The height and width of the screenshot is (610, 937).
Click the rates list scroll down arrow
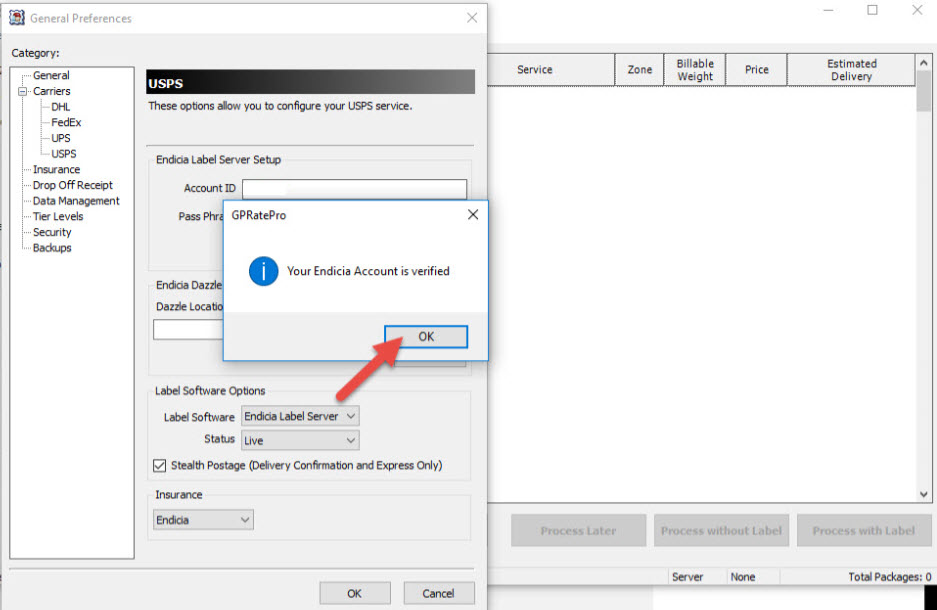924,494
